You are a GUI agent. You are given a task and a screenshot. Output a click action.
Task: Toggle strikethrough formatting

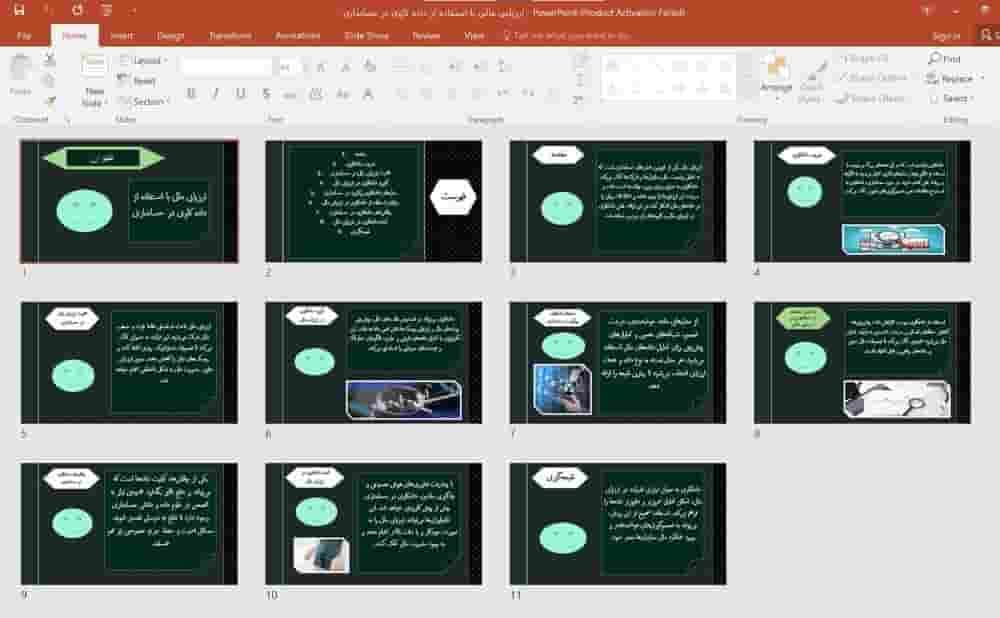pyautogui.click(x=290, y=95)
